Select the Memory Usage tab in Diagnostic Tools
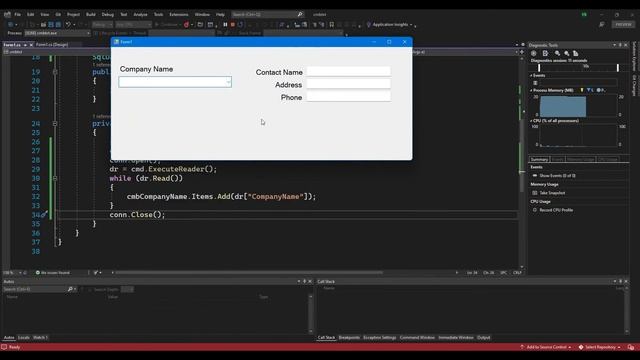This screenshot has height=360, width=640. tap(580, 159)
